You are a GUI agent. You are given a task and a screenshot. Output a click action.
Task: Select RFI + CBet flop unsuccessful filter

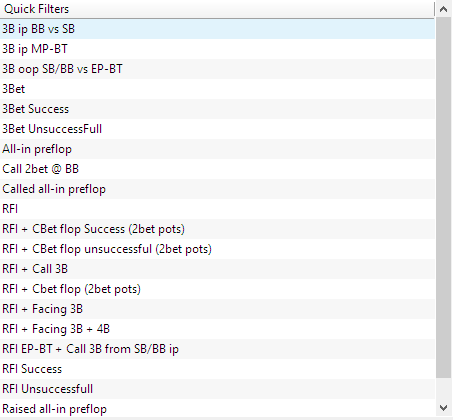(x=217, y=249)
